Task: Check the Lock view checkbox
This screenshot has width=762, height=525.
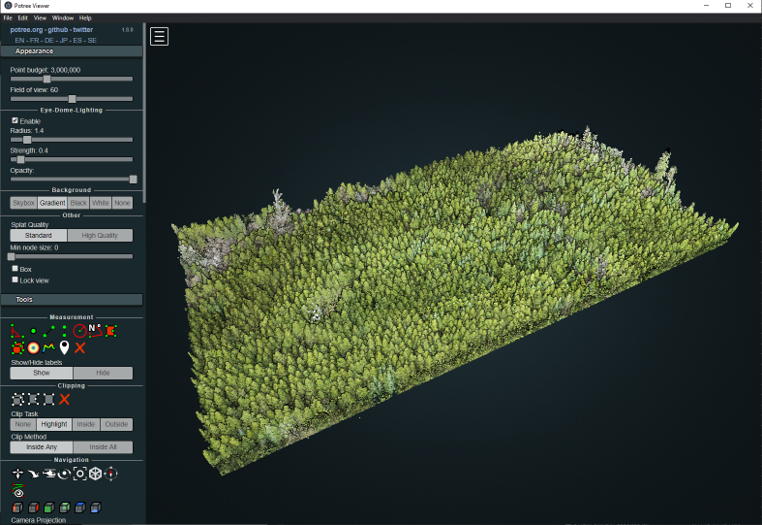Action: coord(15,280)
